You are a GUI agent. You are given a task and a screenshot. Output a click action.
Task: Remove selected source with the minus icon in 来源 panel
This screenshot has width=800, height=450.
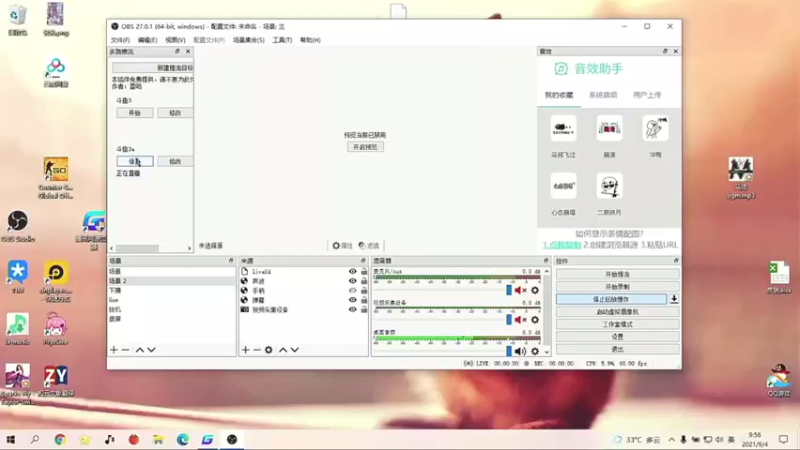[x=257, y=350]
